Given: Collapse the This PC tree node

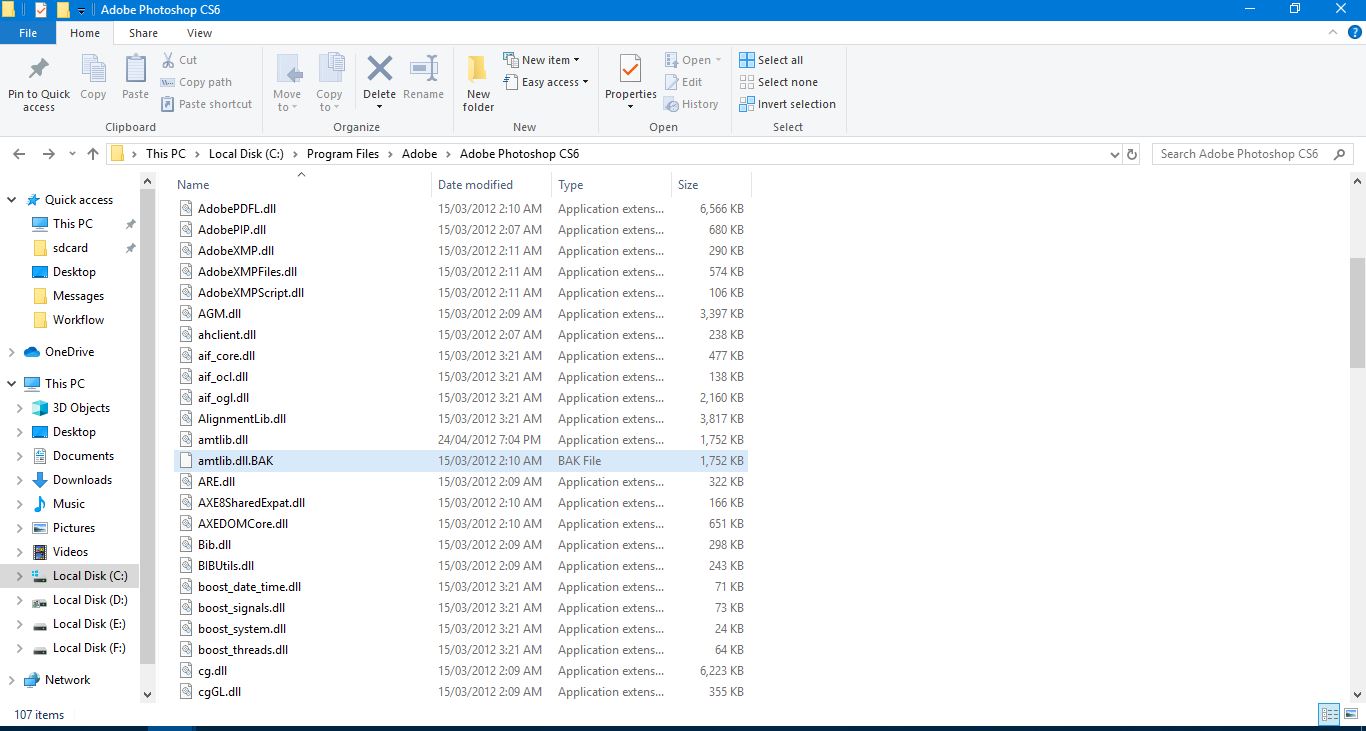Looking at the screenshot, I should 12,384.
